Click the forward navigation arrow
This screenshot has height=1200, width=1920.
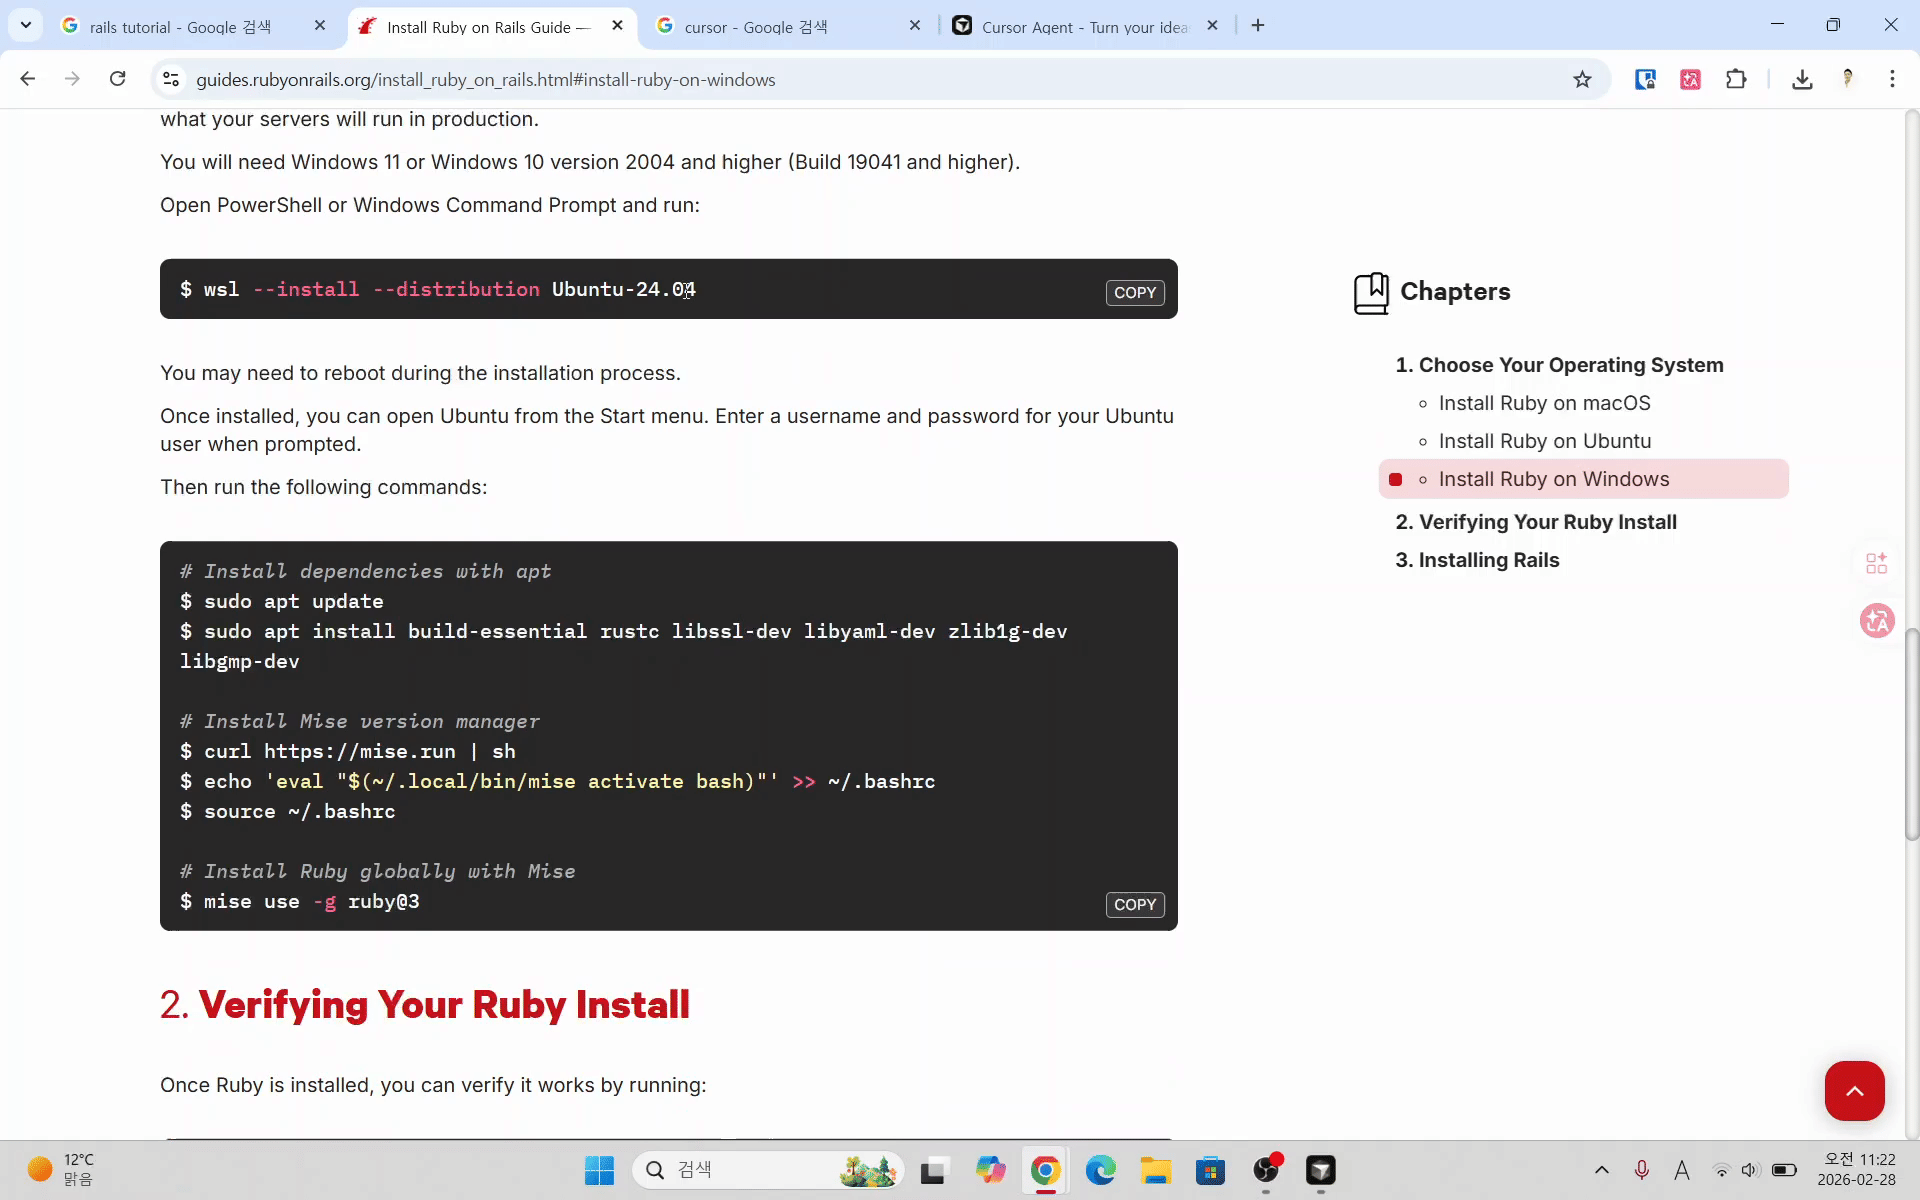tap(72, 79)
